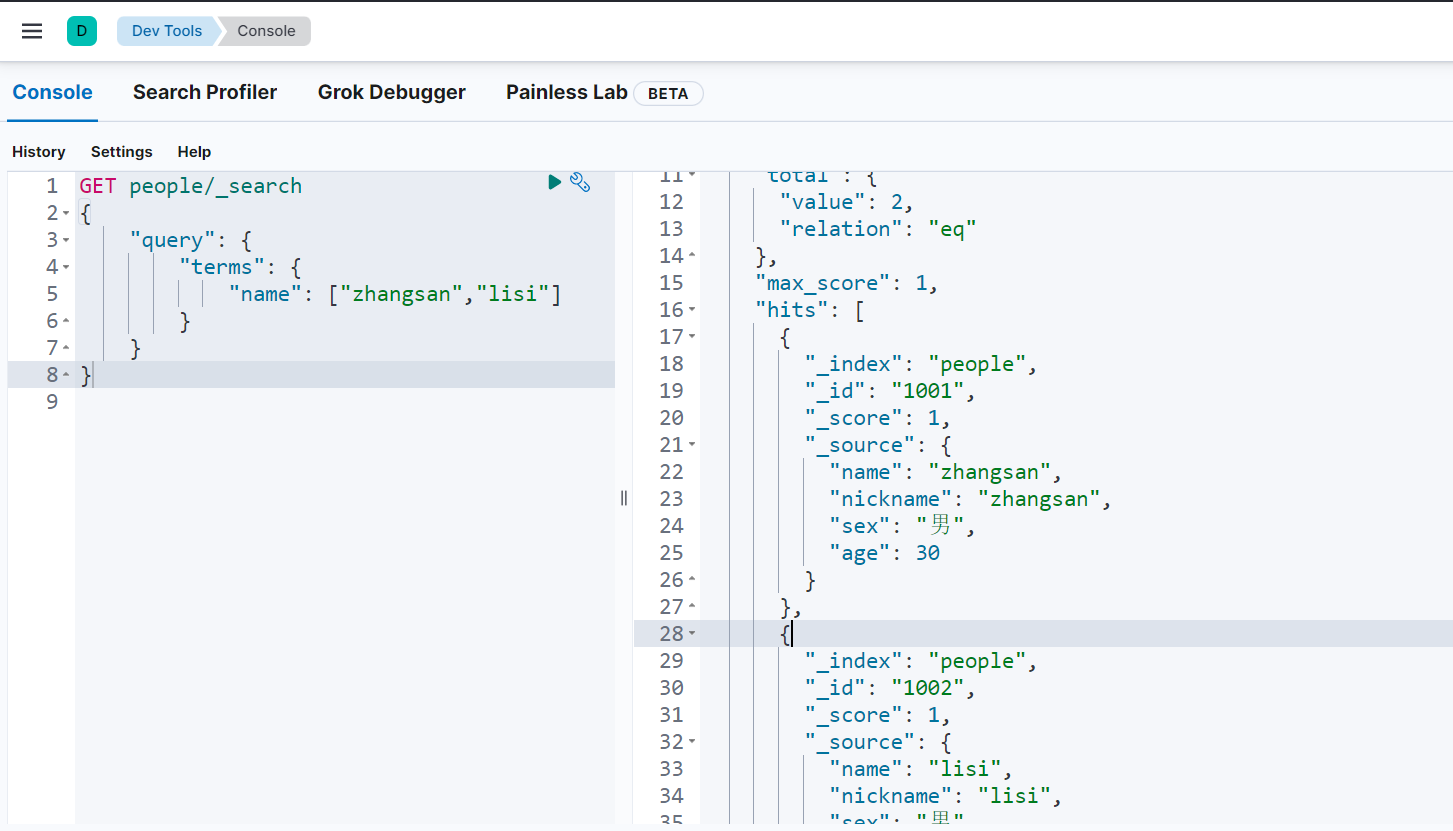Viewport: 1453px width, 831px height.
Task: Open the History panel
Action: [39, 152]
